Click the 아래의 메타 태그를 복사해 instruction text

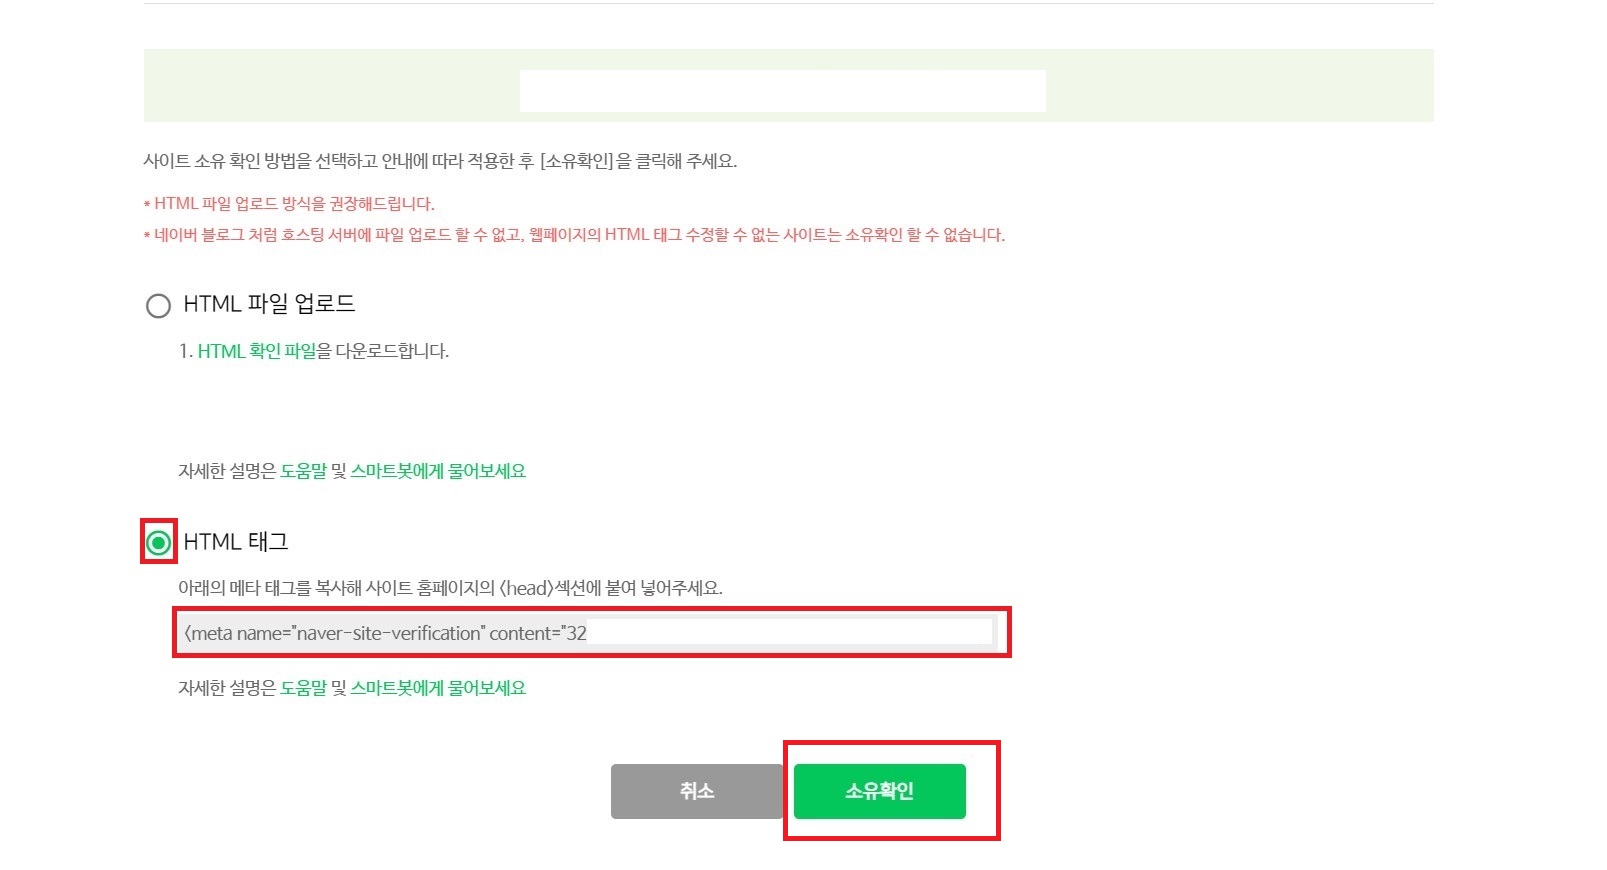point(450,588)
